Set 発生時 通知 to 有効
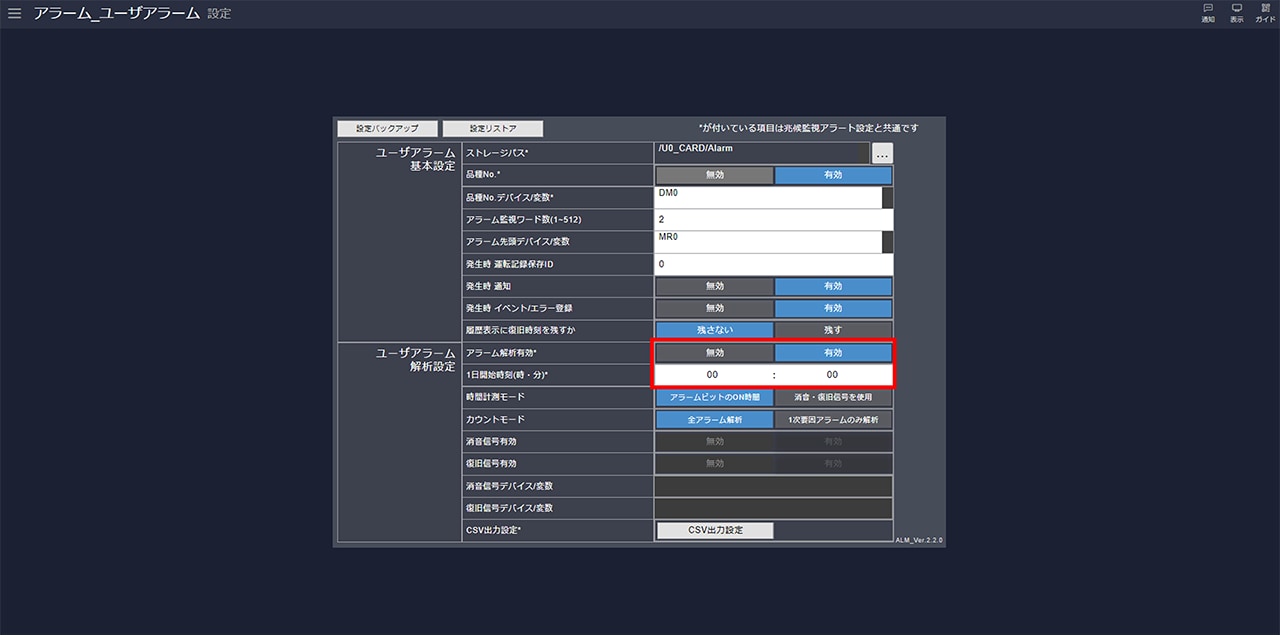Viewport: 1280px width, 635px height. 833,286
